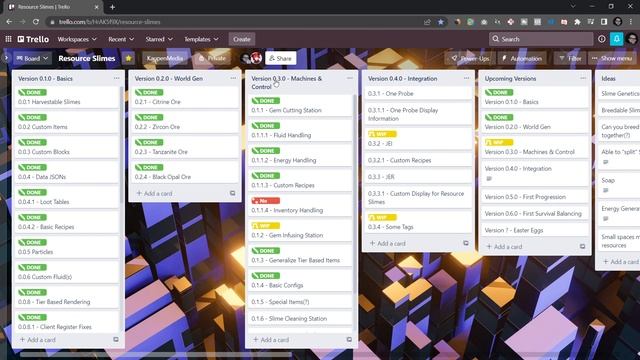Create from template in Version 0.2.0 list

[232, 193]
